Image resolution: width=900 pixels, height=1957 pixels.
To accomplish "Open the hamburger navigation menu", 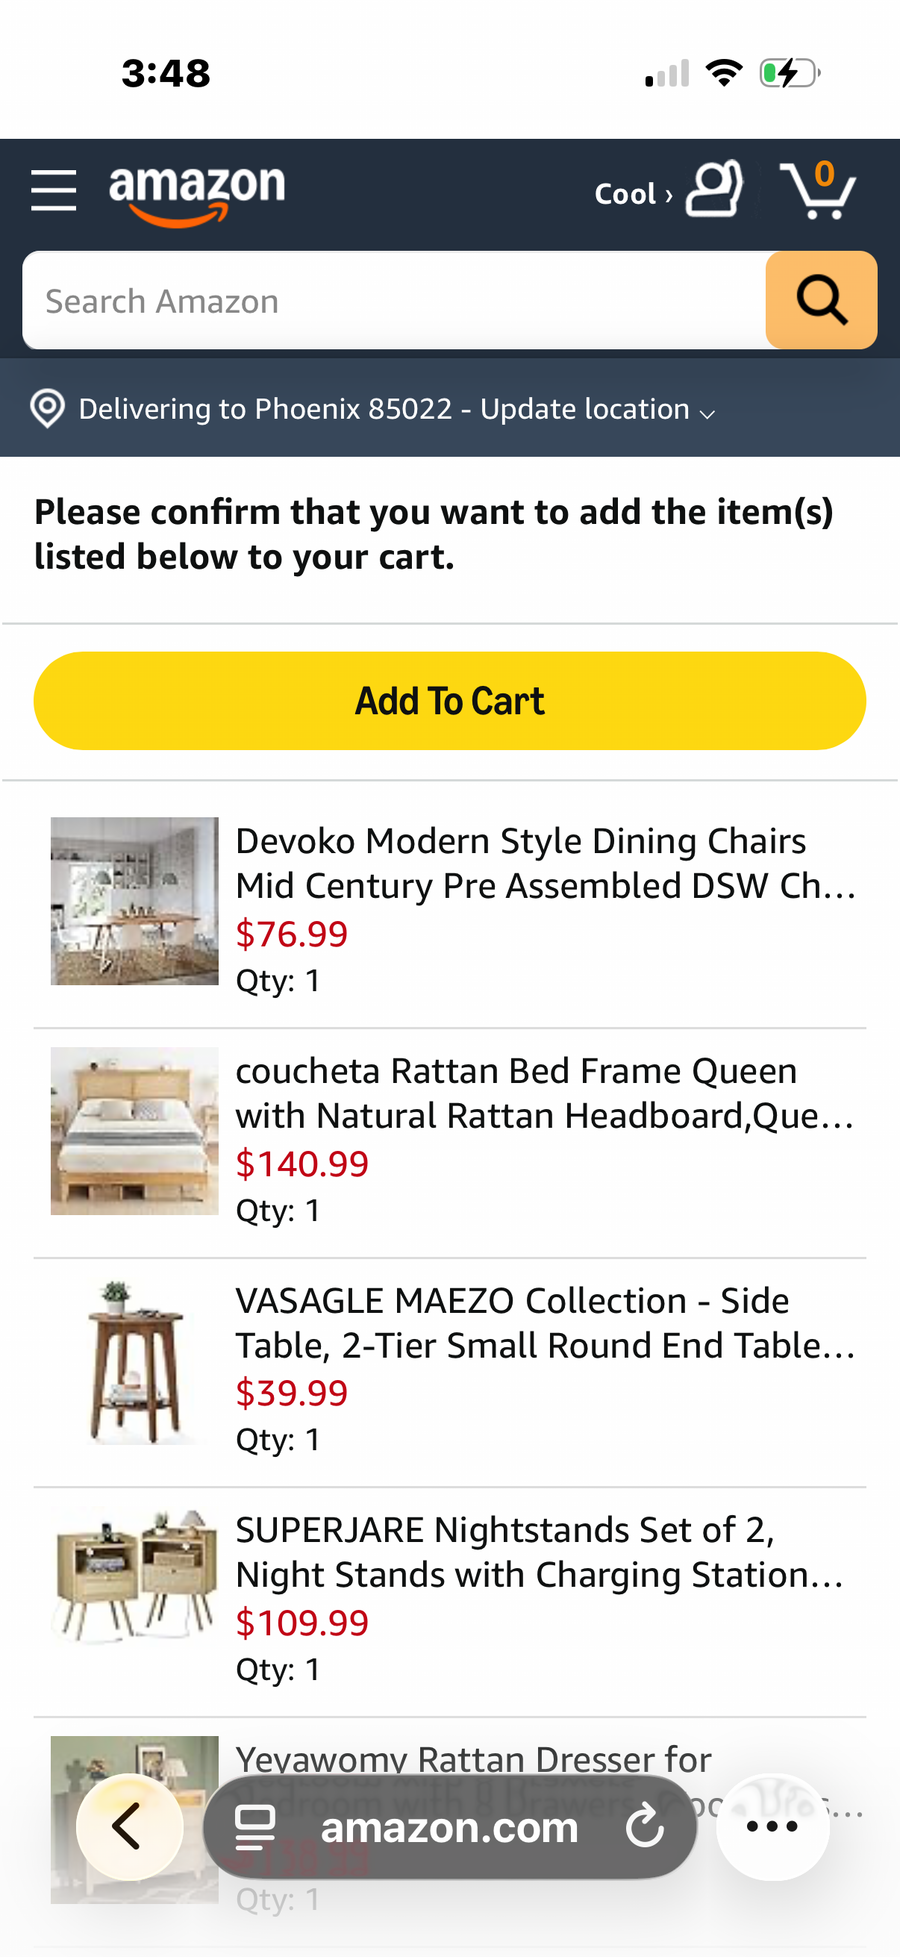I will (x=54, y=190).
